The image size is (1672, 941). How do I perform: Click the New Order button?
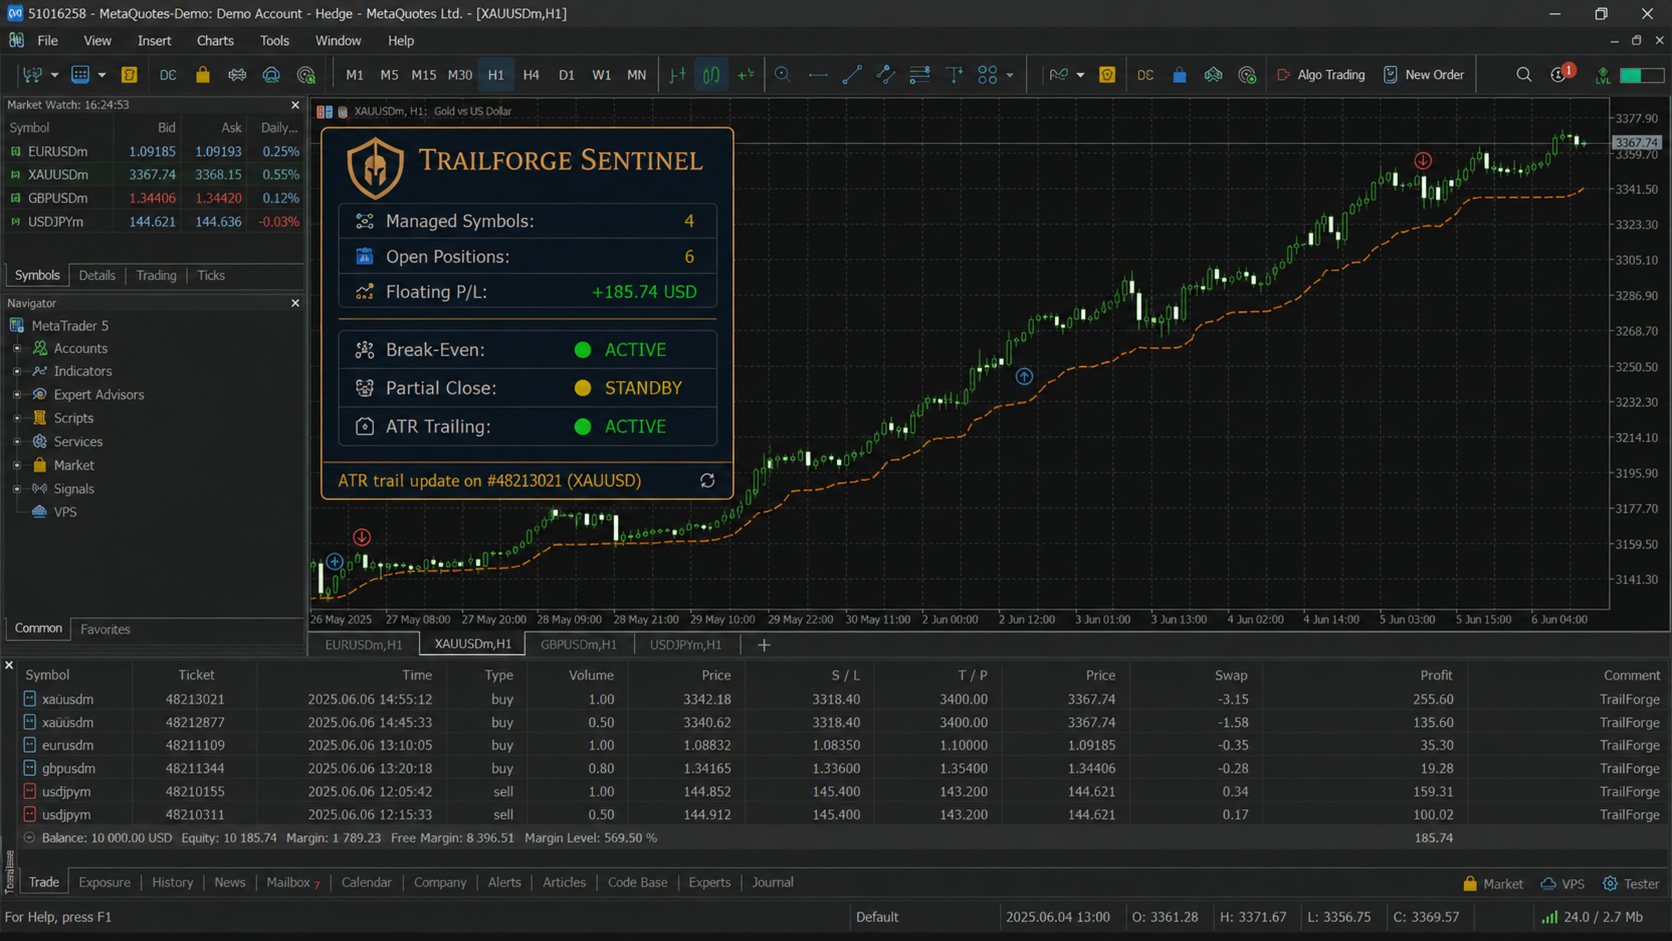(x=1423, y=75)
